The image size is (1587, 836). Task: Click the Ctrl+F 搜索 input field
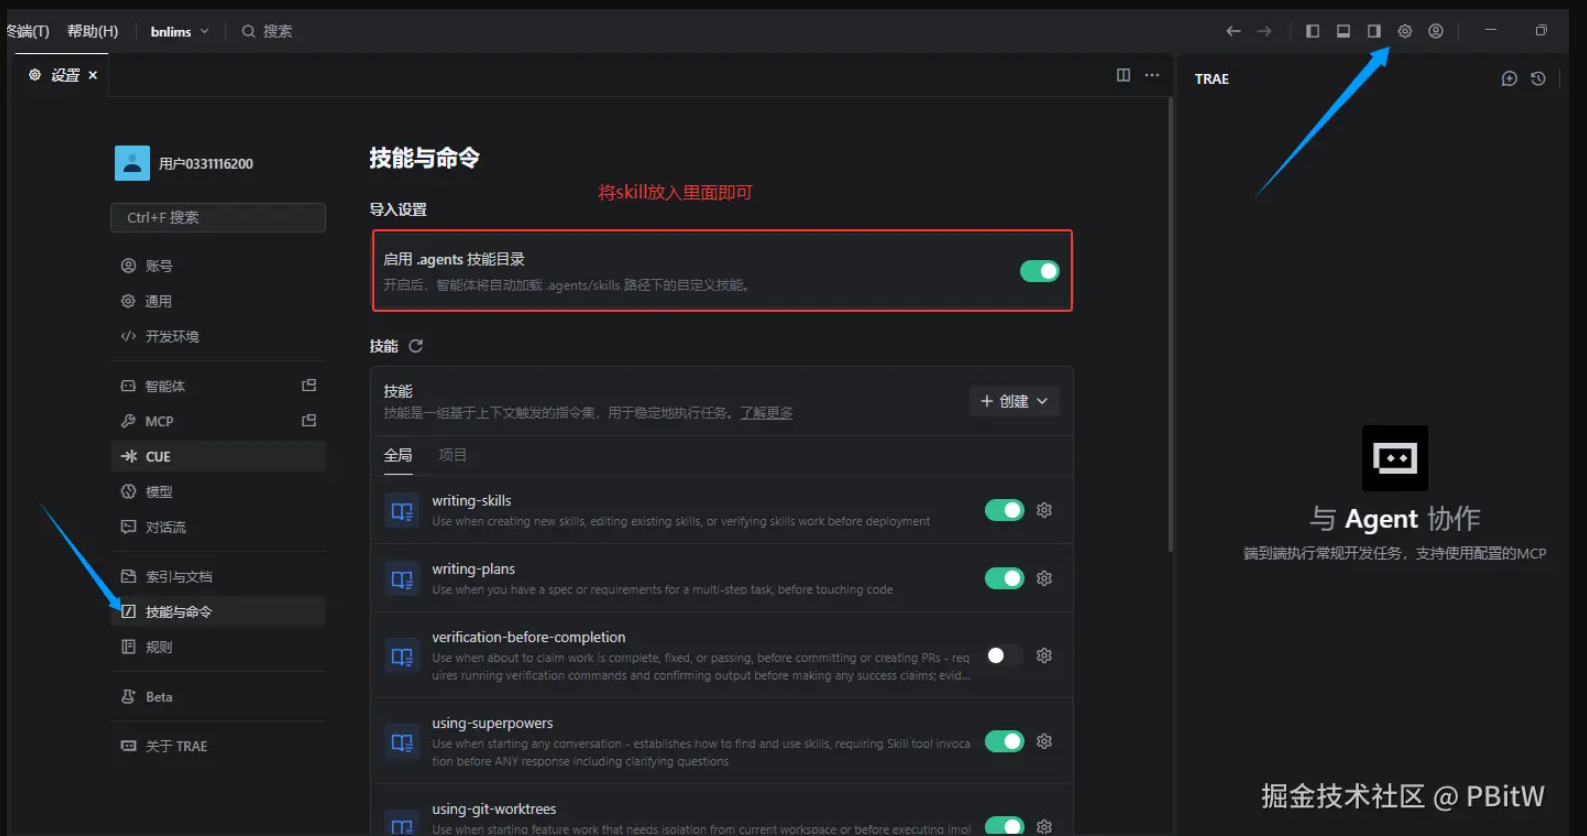[x=218, y=217]
